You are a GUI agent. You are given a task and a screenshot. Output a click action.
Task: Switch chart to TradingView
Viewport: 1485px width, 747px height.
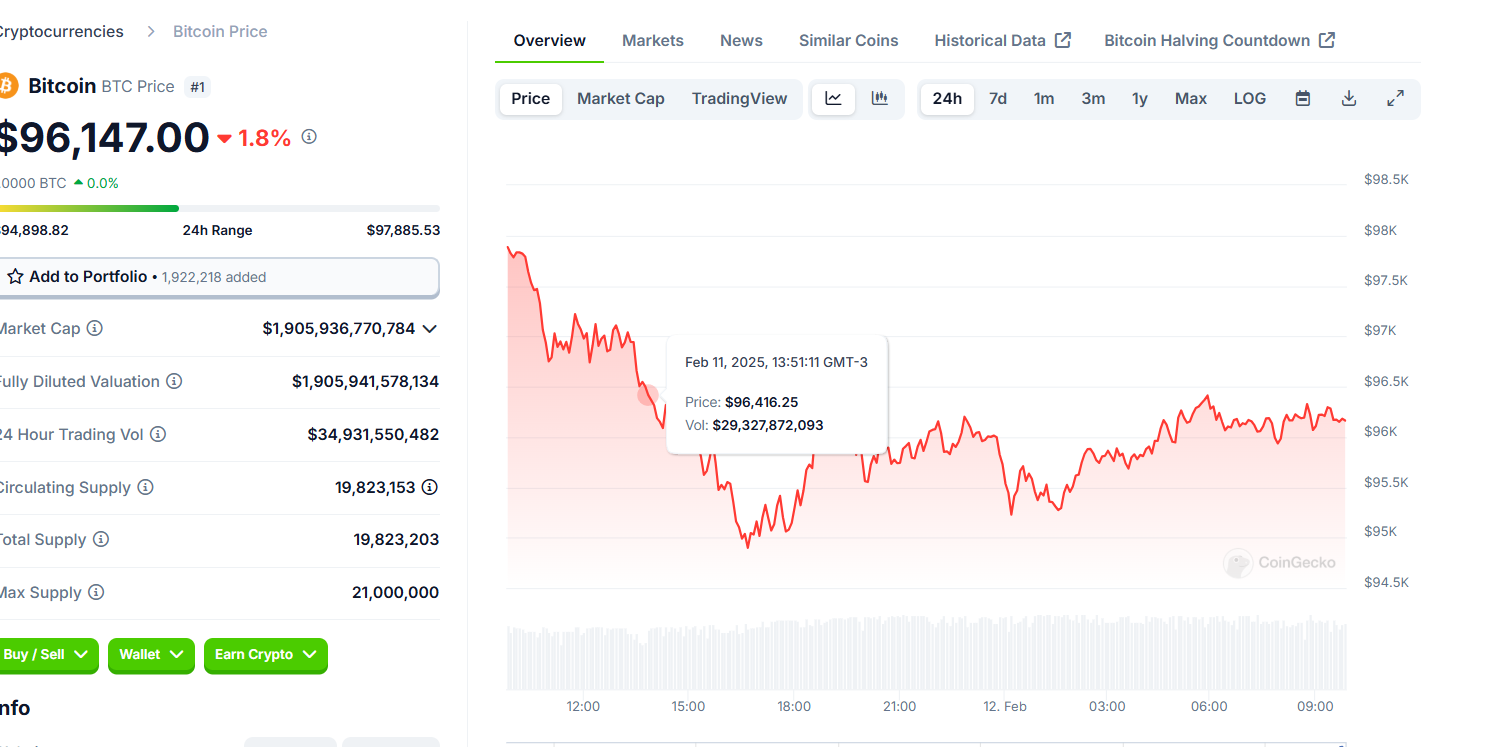point(740,98)
